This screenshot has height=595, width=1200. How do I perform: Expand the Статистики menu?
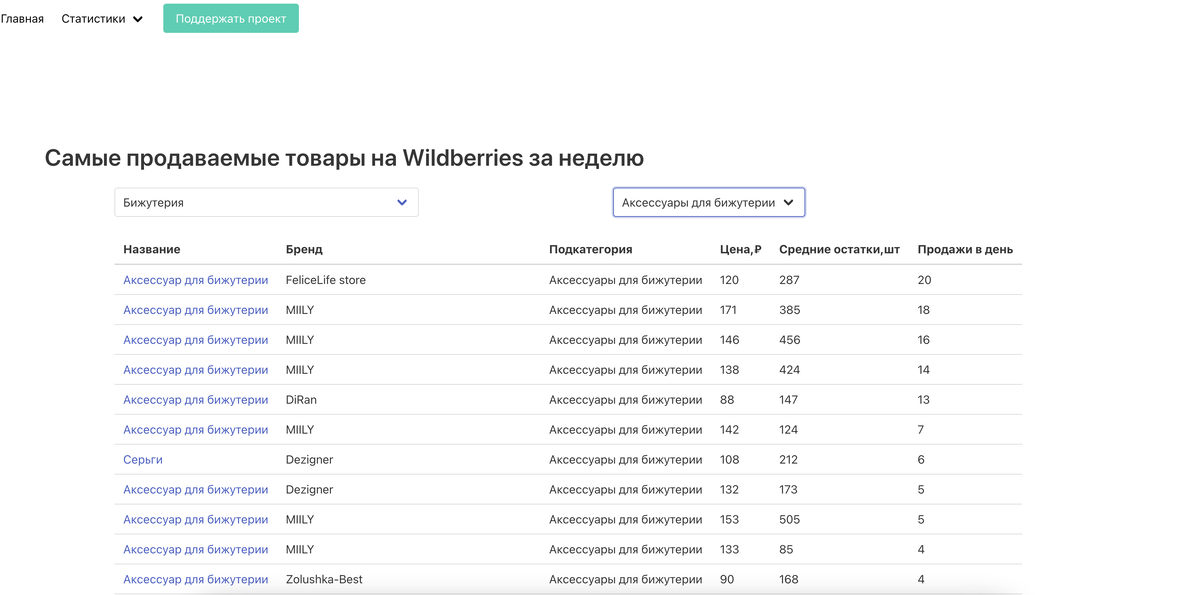[102, 19]
